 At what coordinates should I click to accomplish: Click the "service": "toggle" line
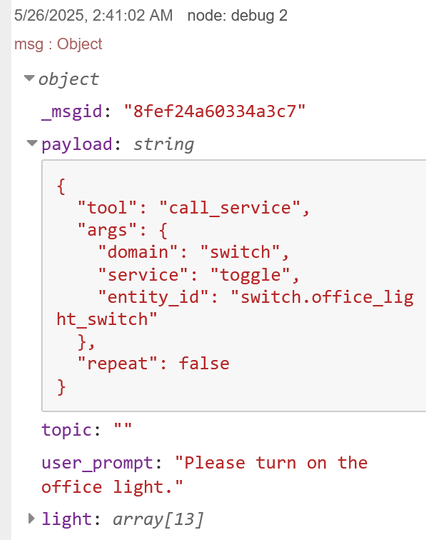point(199,275)
